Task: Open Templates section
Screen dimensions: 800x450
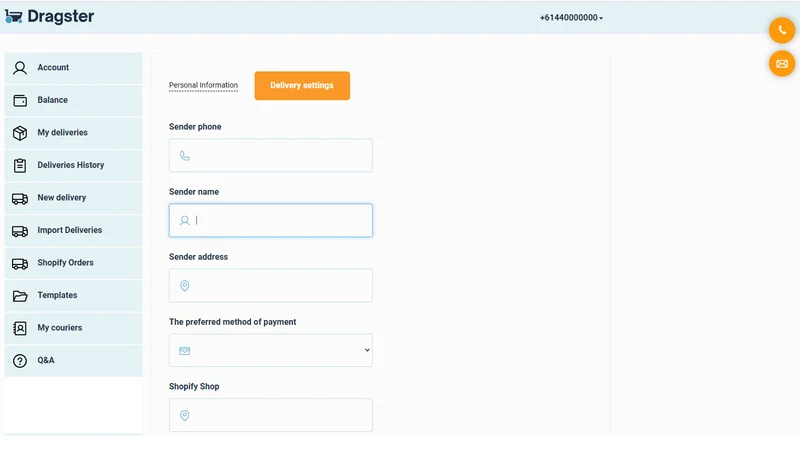Action: point(73,296)
